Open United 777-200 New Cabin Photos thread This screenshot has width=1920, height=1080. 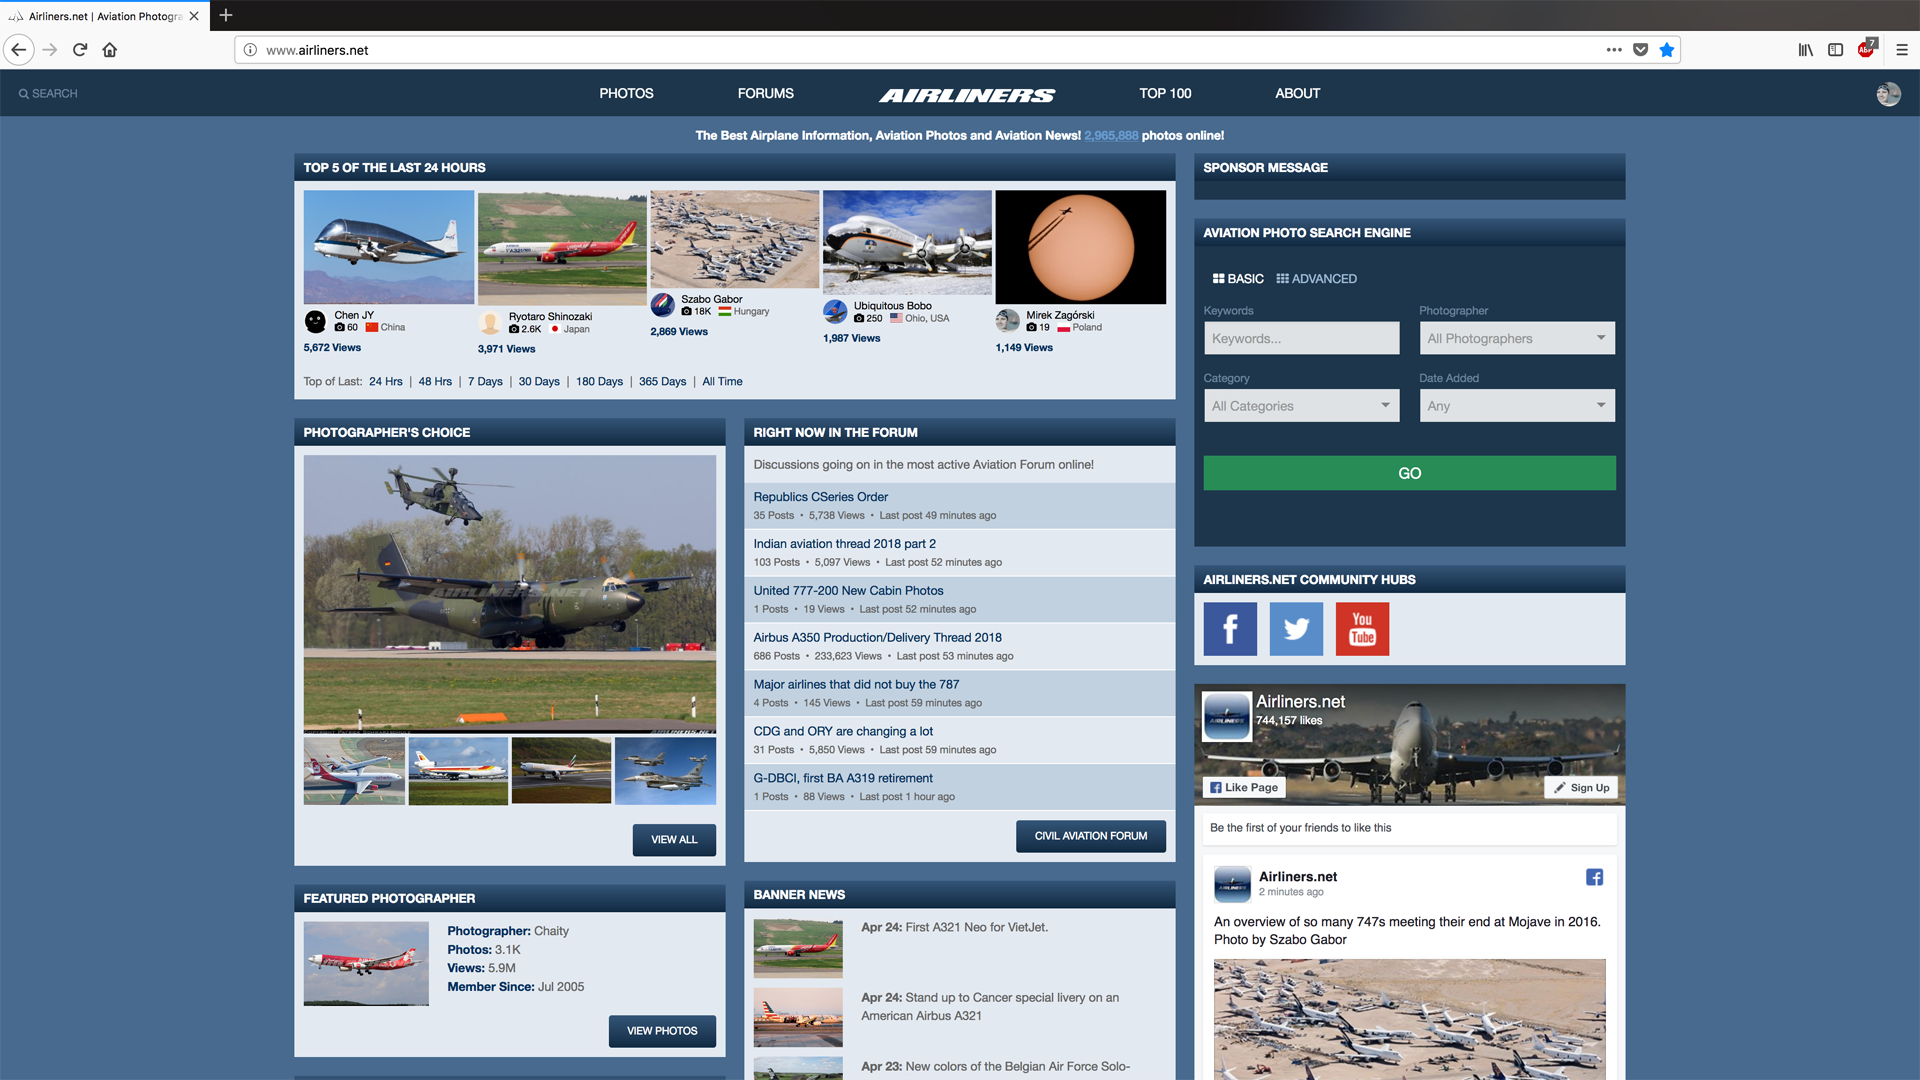[848, 591]
